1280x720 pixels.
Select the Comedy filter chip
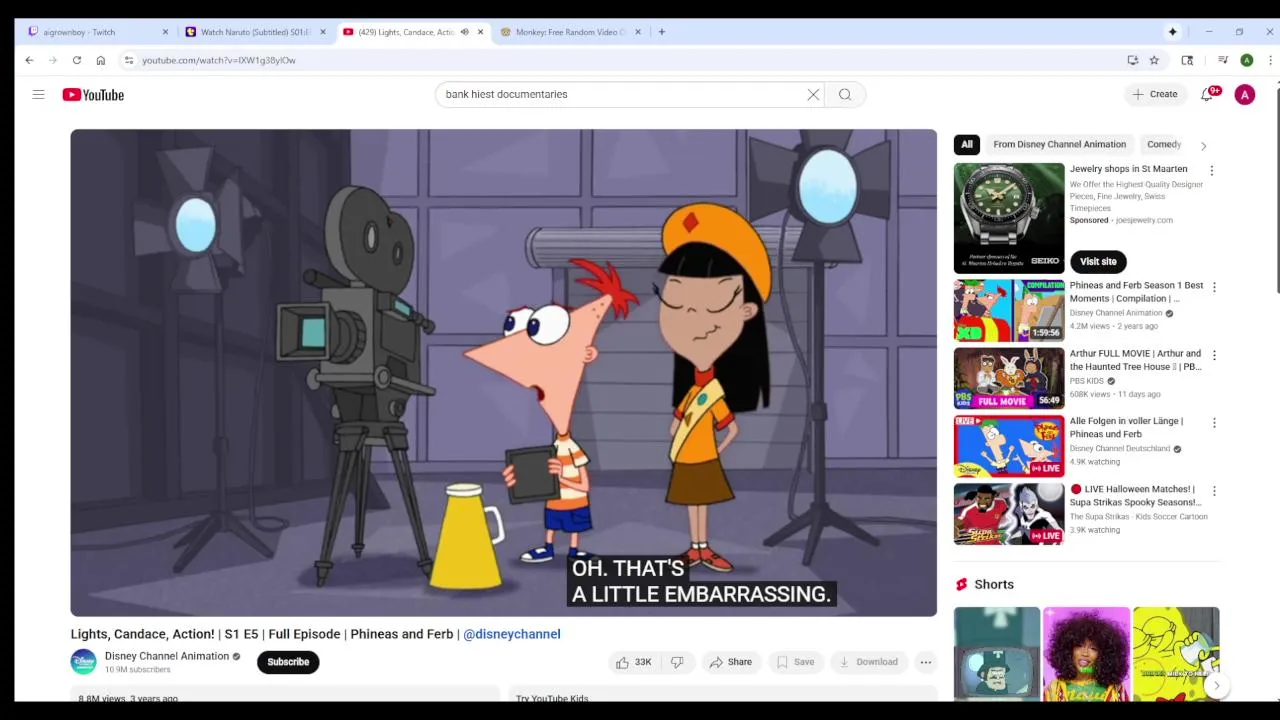[1164, 144]
